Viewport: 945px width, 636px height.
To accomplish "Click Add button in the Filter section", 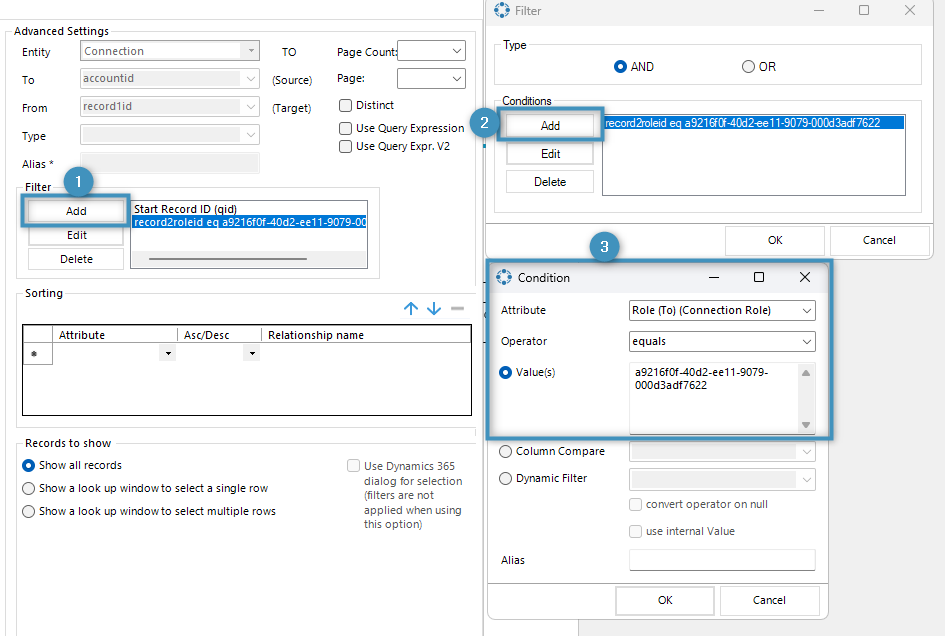I will [76, 211].
